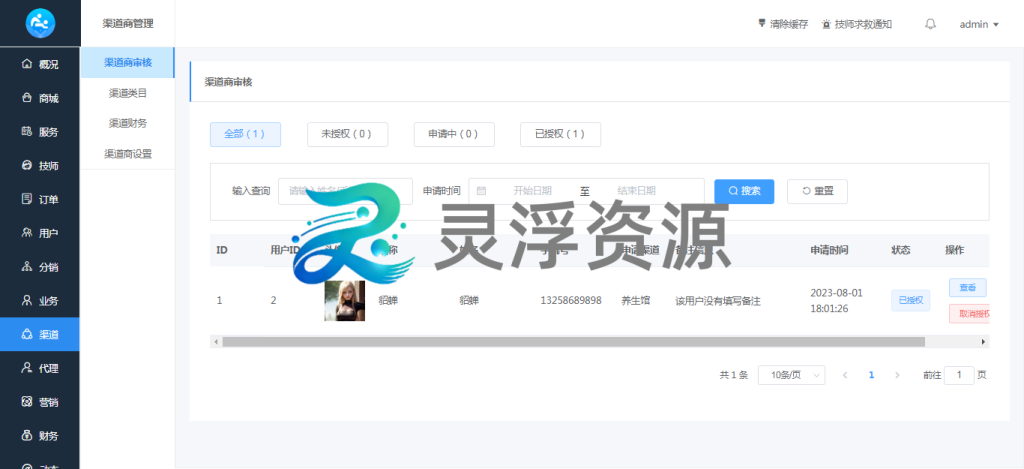Click the calendar icon in date range

pyautogui.click(x=481, y=191)
